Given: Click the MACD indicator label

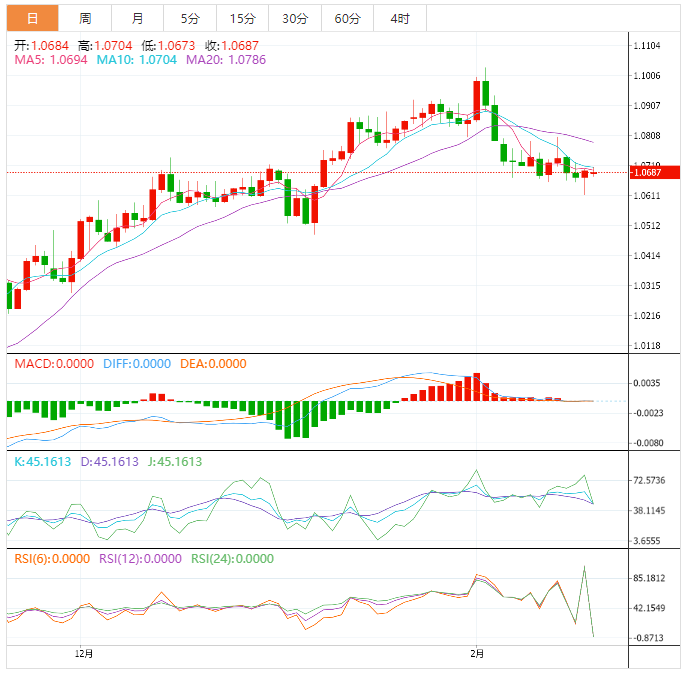Looking at the screenshot, I should click(55, 364).
